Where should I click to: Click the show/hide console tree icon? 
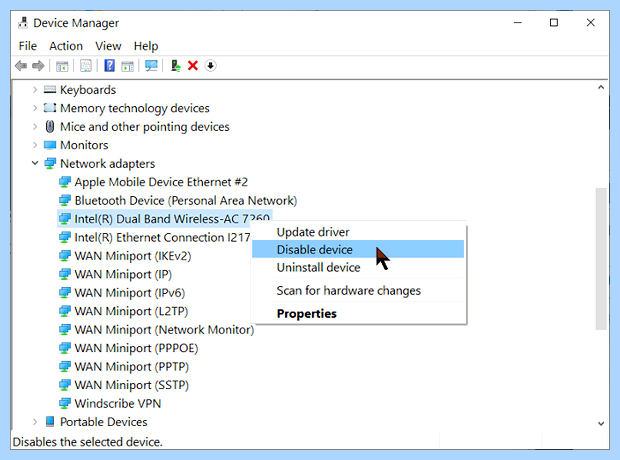pos(62,66)
